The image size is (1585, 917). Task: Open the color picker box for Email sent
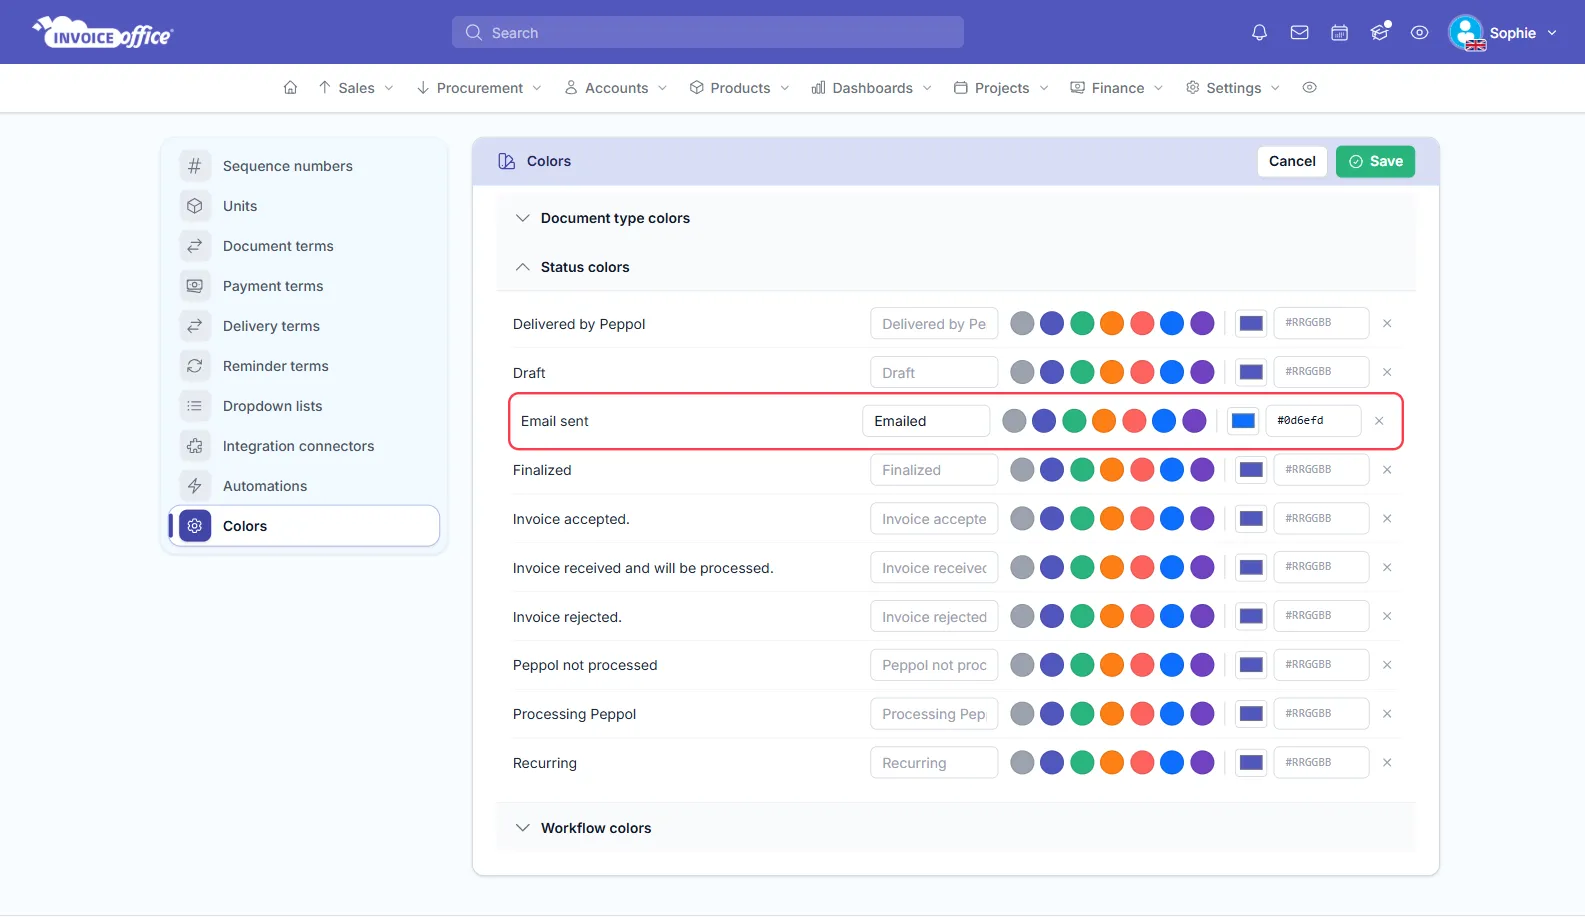[x=1243, y=421]
